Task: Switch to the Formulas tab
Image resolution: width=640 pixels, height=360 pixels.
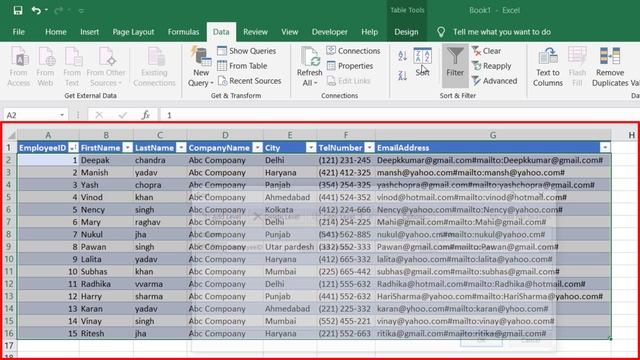Action: [183, 32]
